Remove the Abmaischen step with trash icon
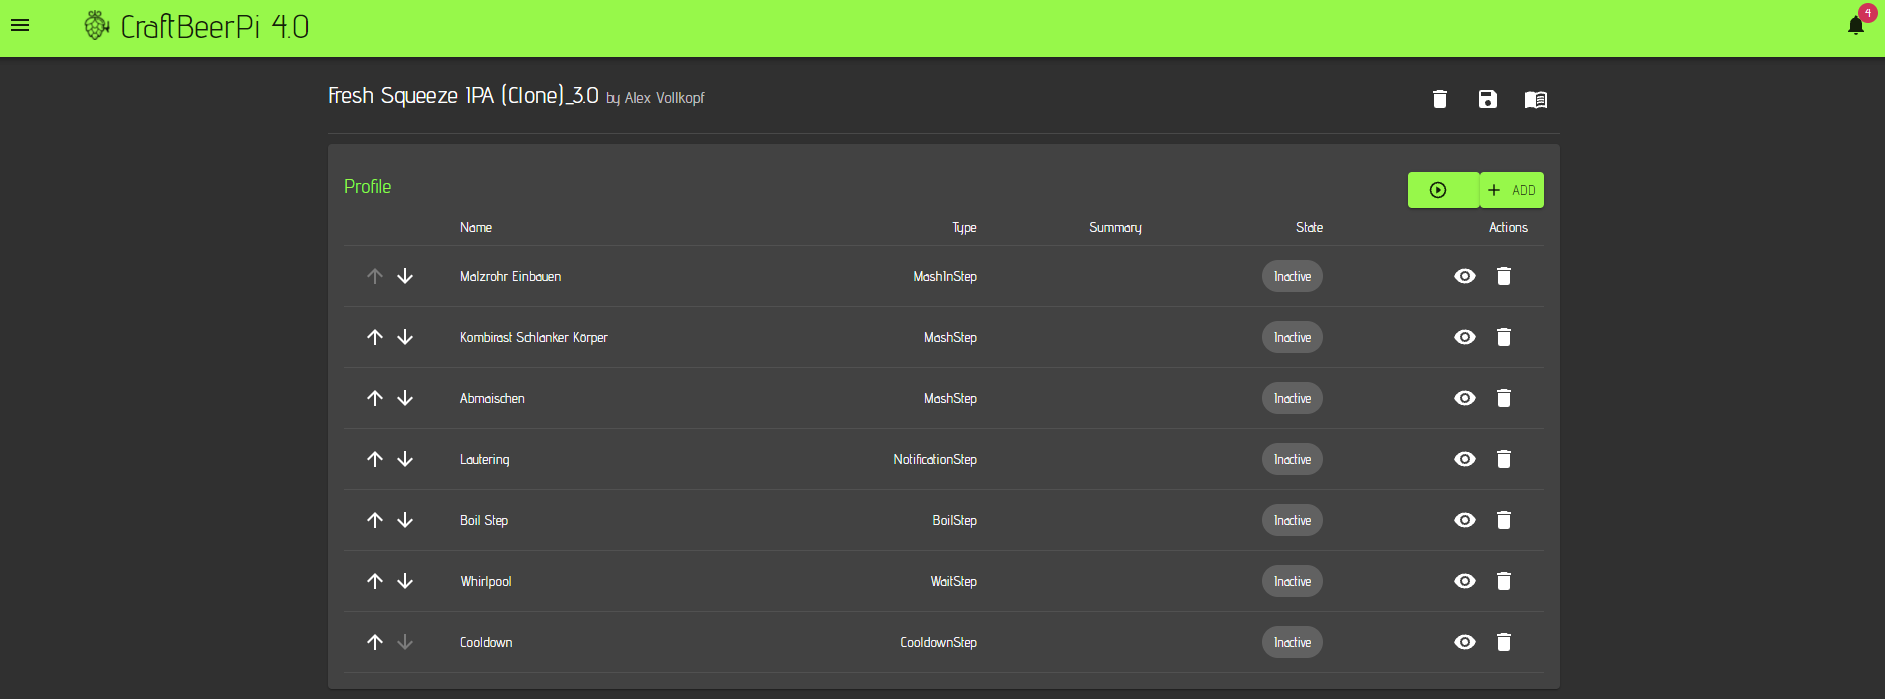The height and width of the screenshot is (699, 1885). pyautogui.click(x=1503, y=398)
